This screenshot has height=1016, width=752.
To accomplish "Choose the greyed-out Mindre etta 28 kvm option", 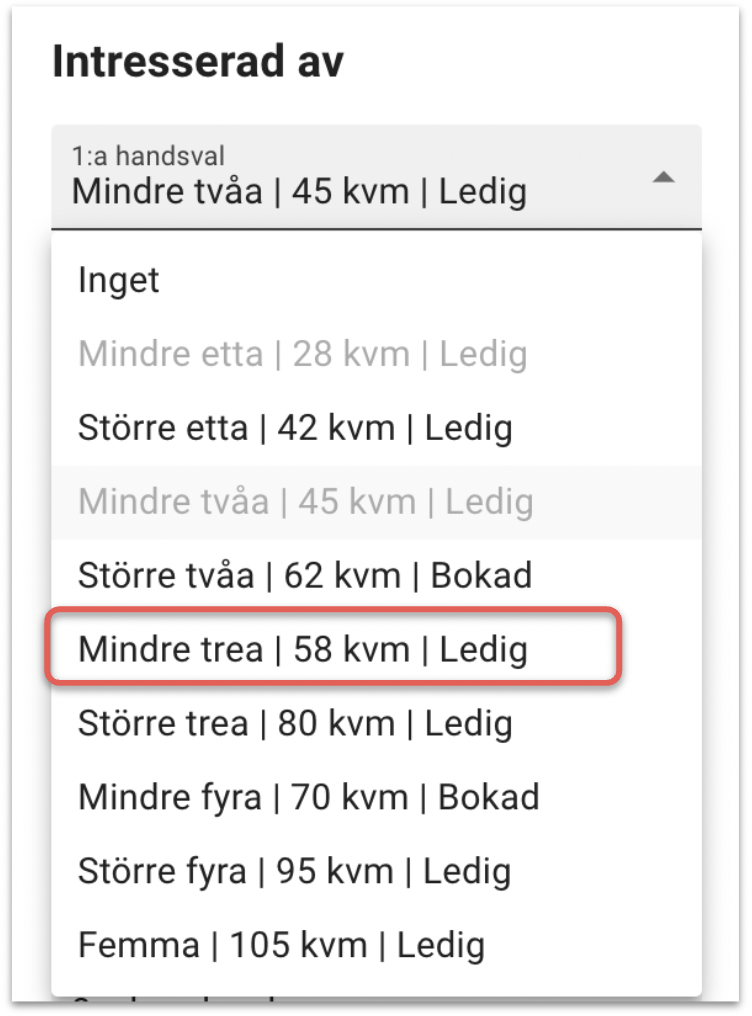I will 302,354.
